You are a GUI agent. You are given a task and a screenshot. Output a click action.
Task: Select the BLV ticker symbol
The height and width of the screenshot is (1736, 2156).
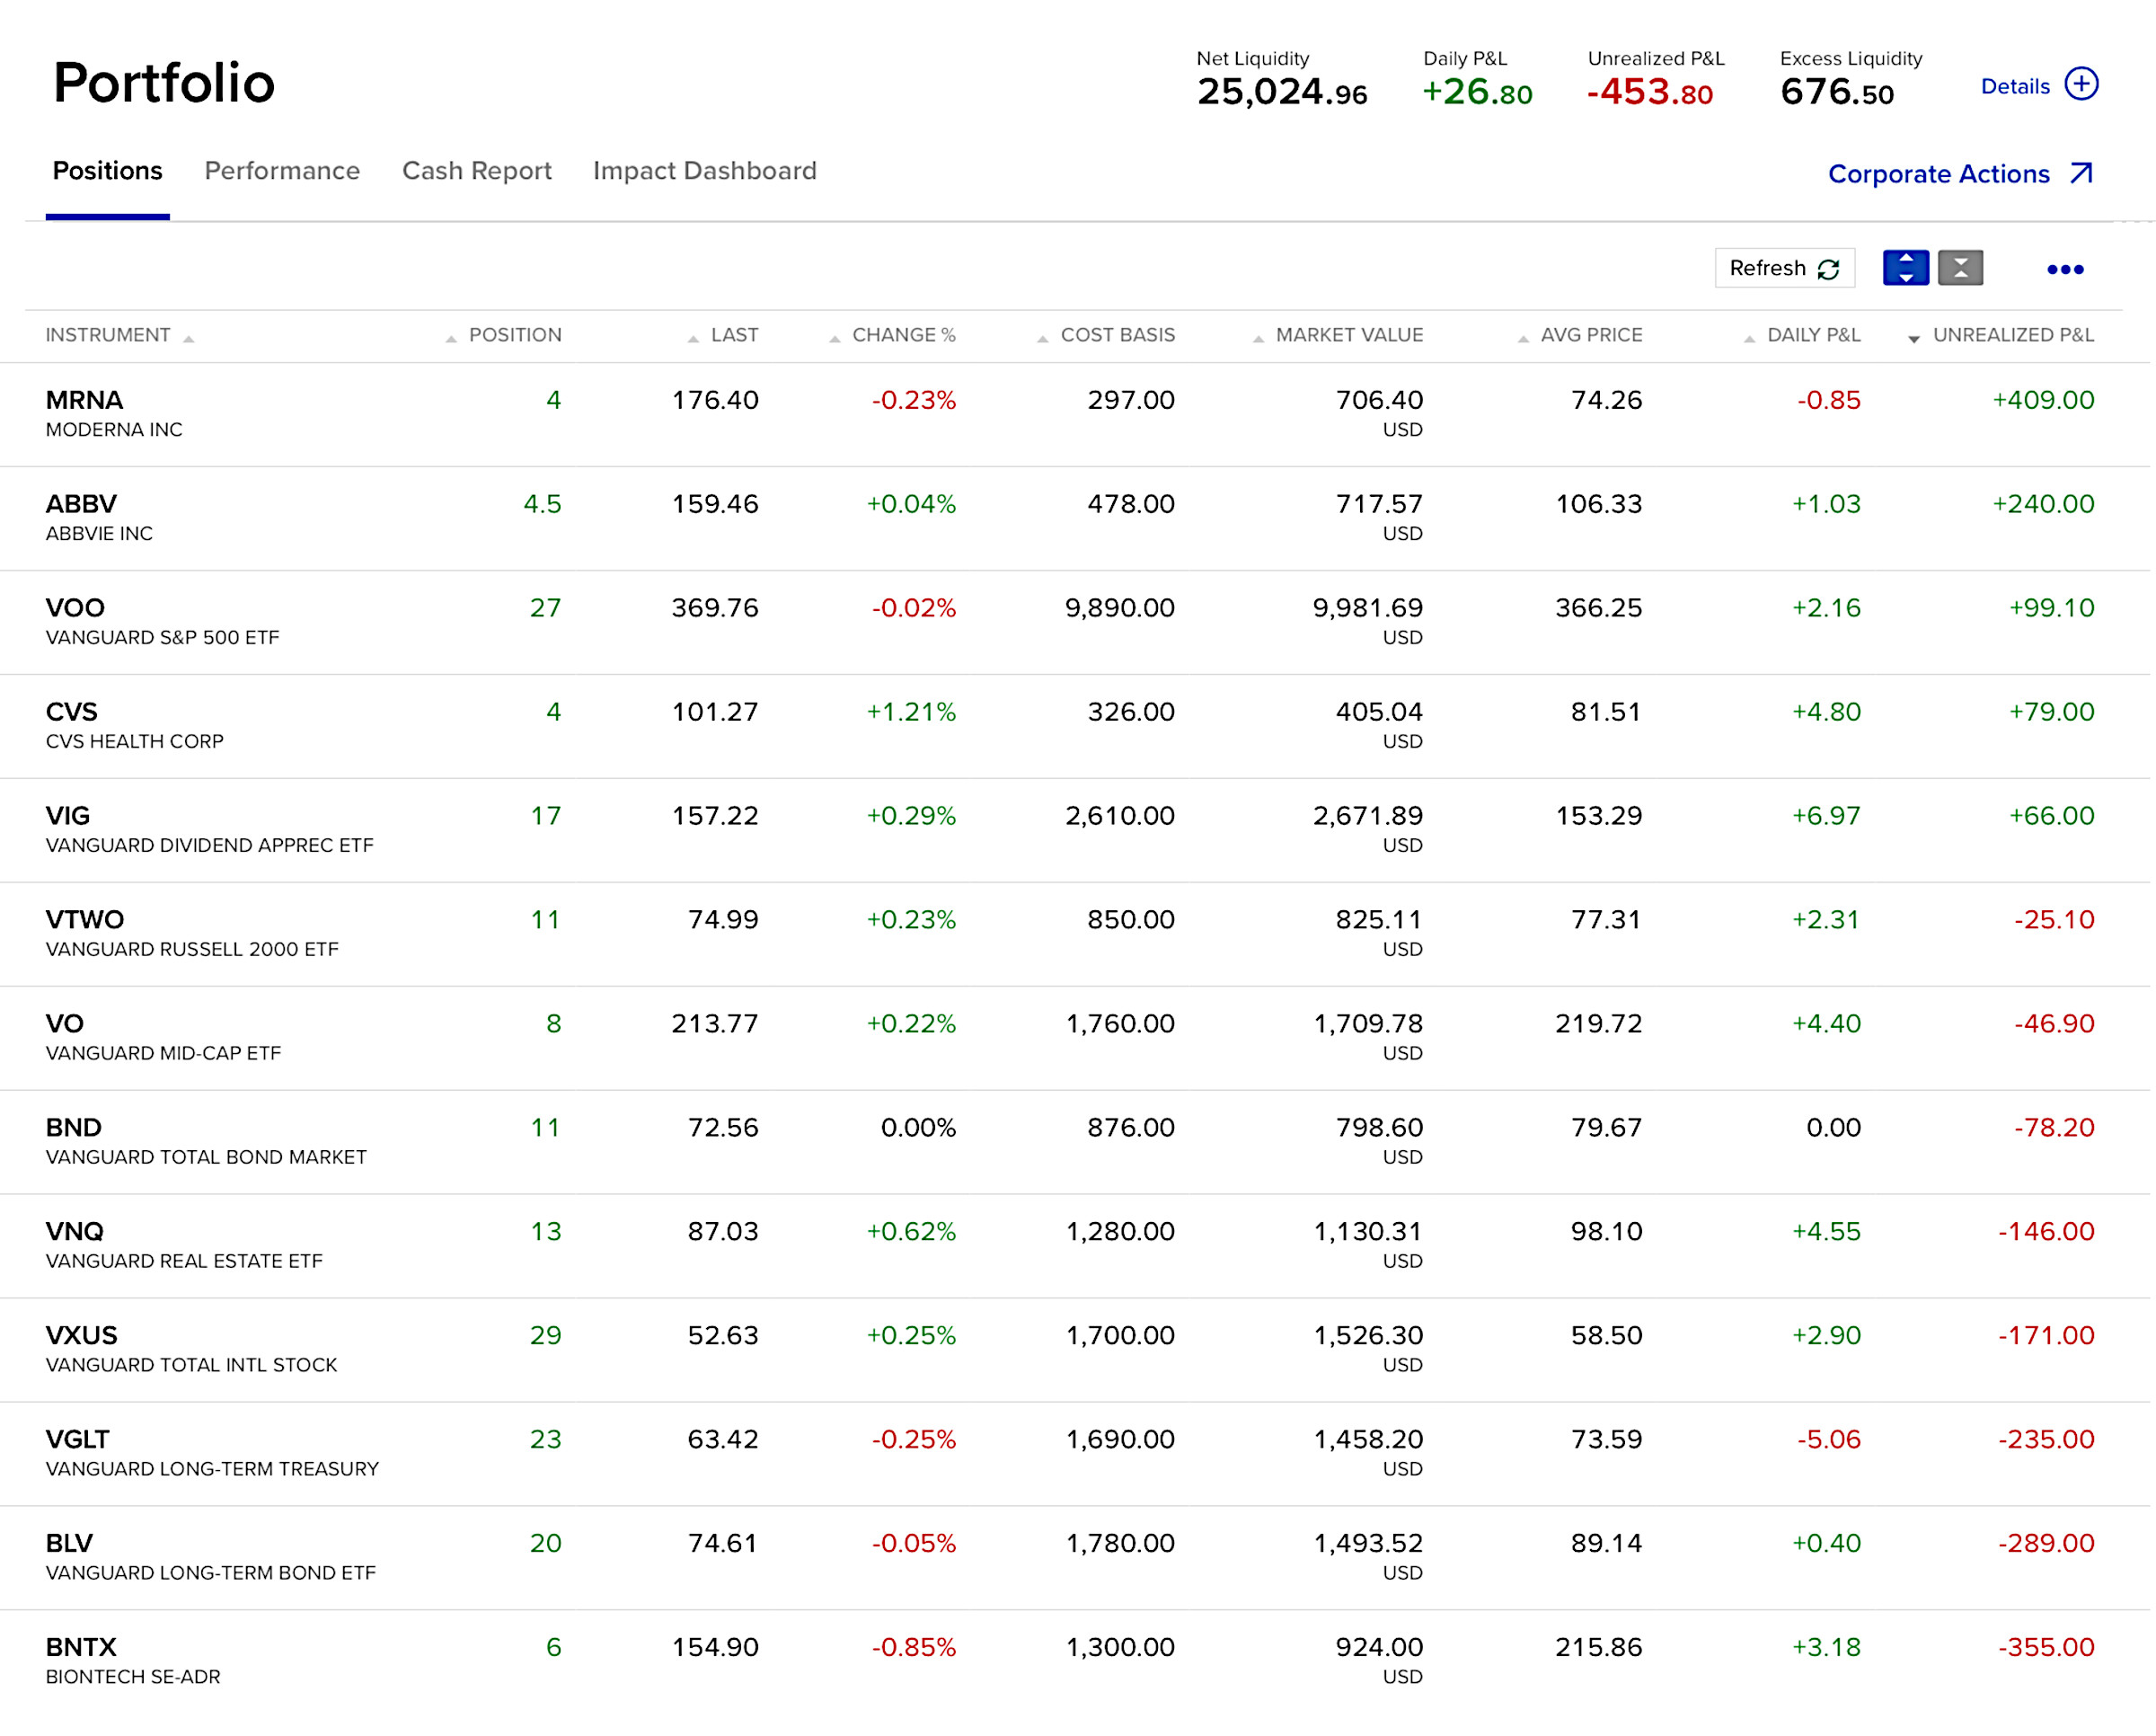69,1544
